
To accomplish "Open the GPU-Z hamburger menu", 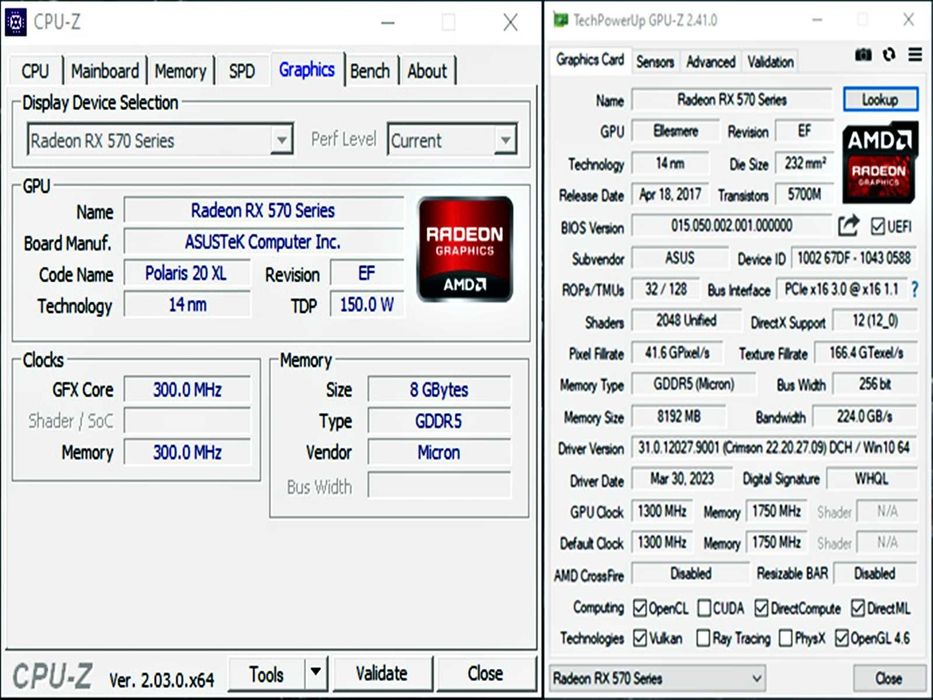I will [915, 55].
